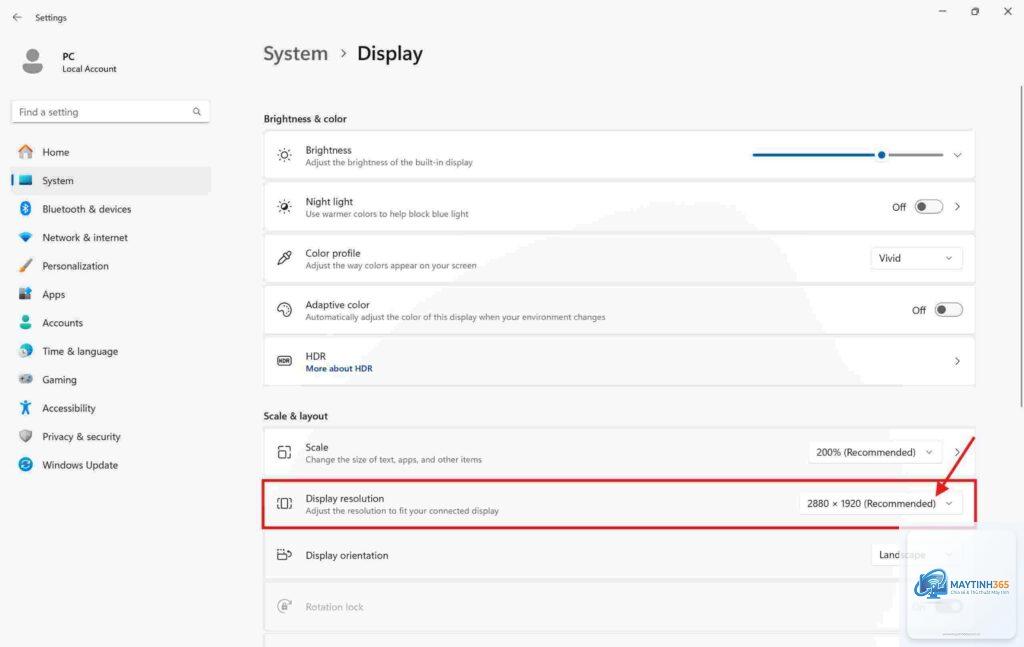This screenshot has height=647, width=1024.
Task: Click the Scale & layout heading
Action: [x=295, y=416]
